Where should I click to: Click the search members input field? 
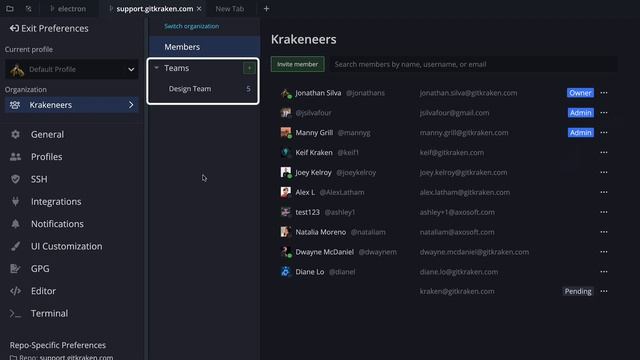[473, 64]
